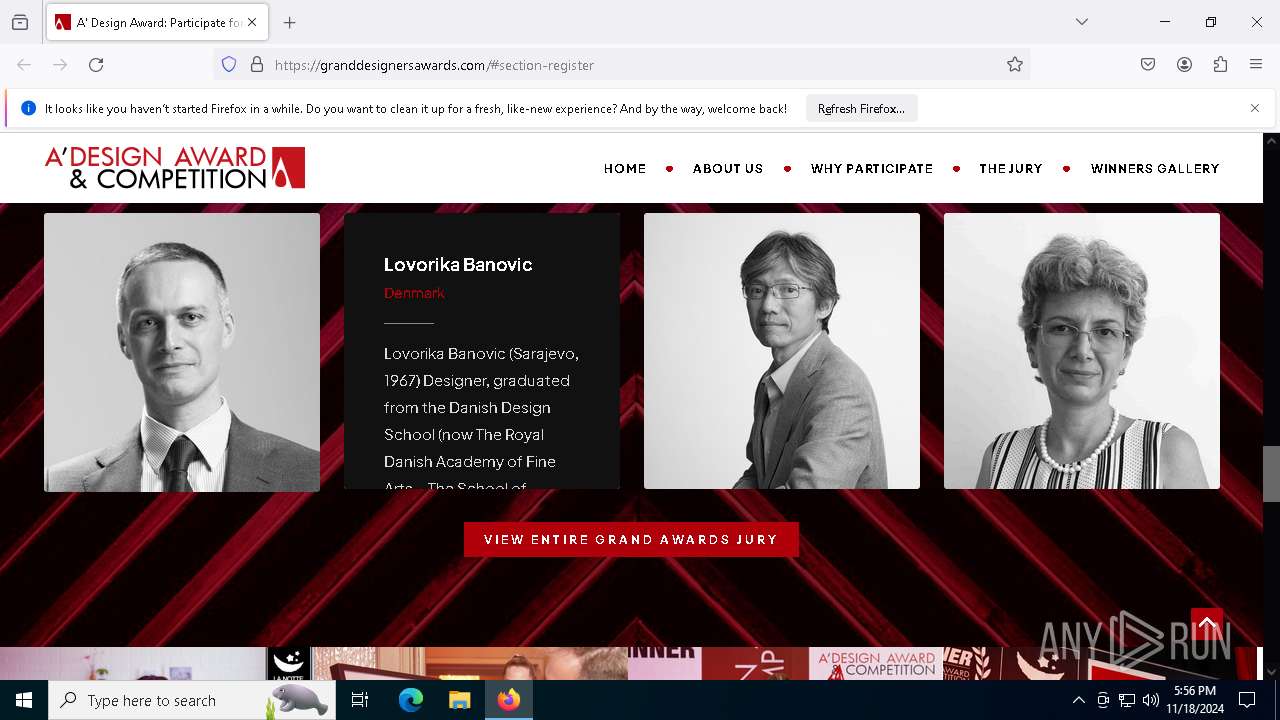Go to the HOME menu item
Viewport: 1280px width, 720px height.
pos(625,169)
